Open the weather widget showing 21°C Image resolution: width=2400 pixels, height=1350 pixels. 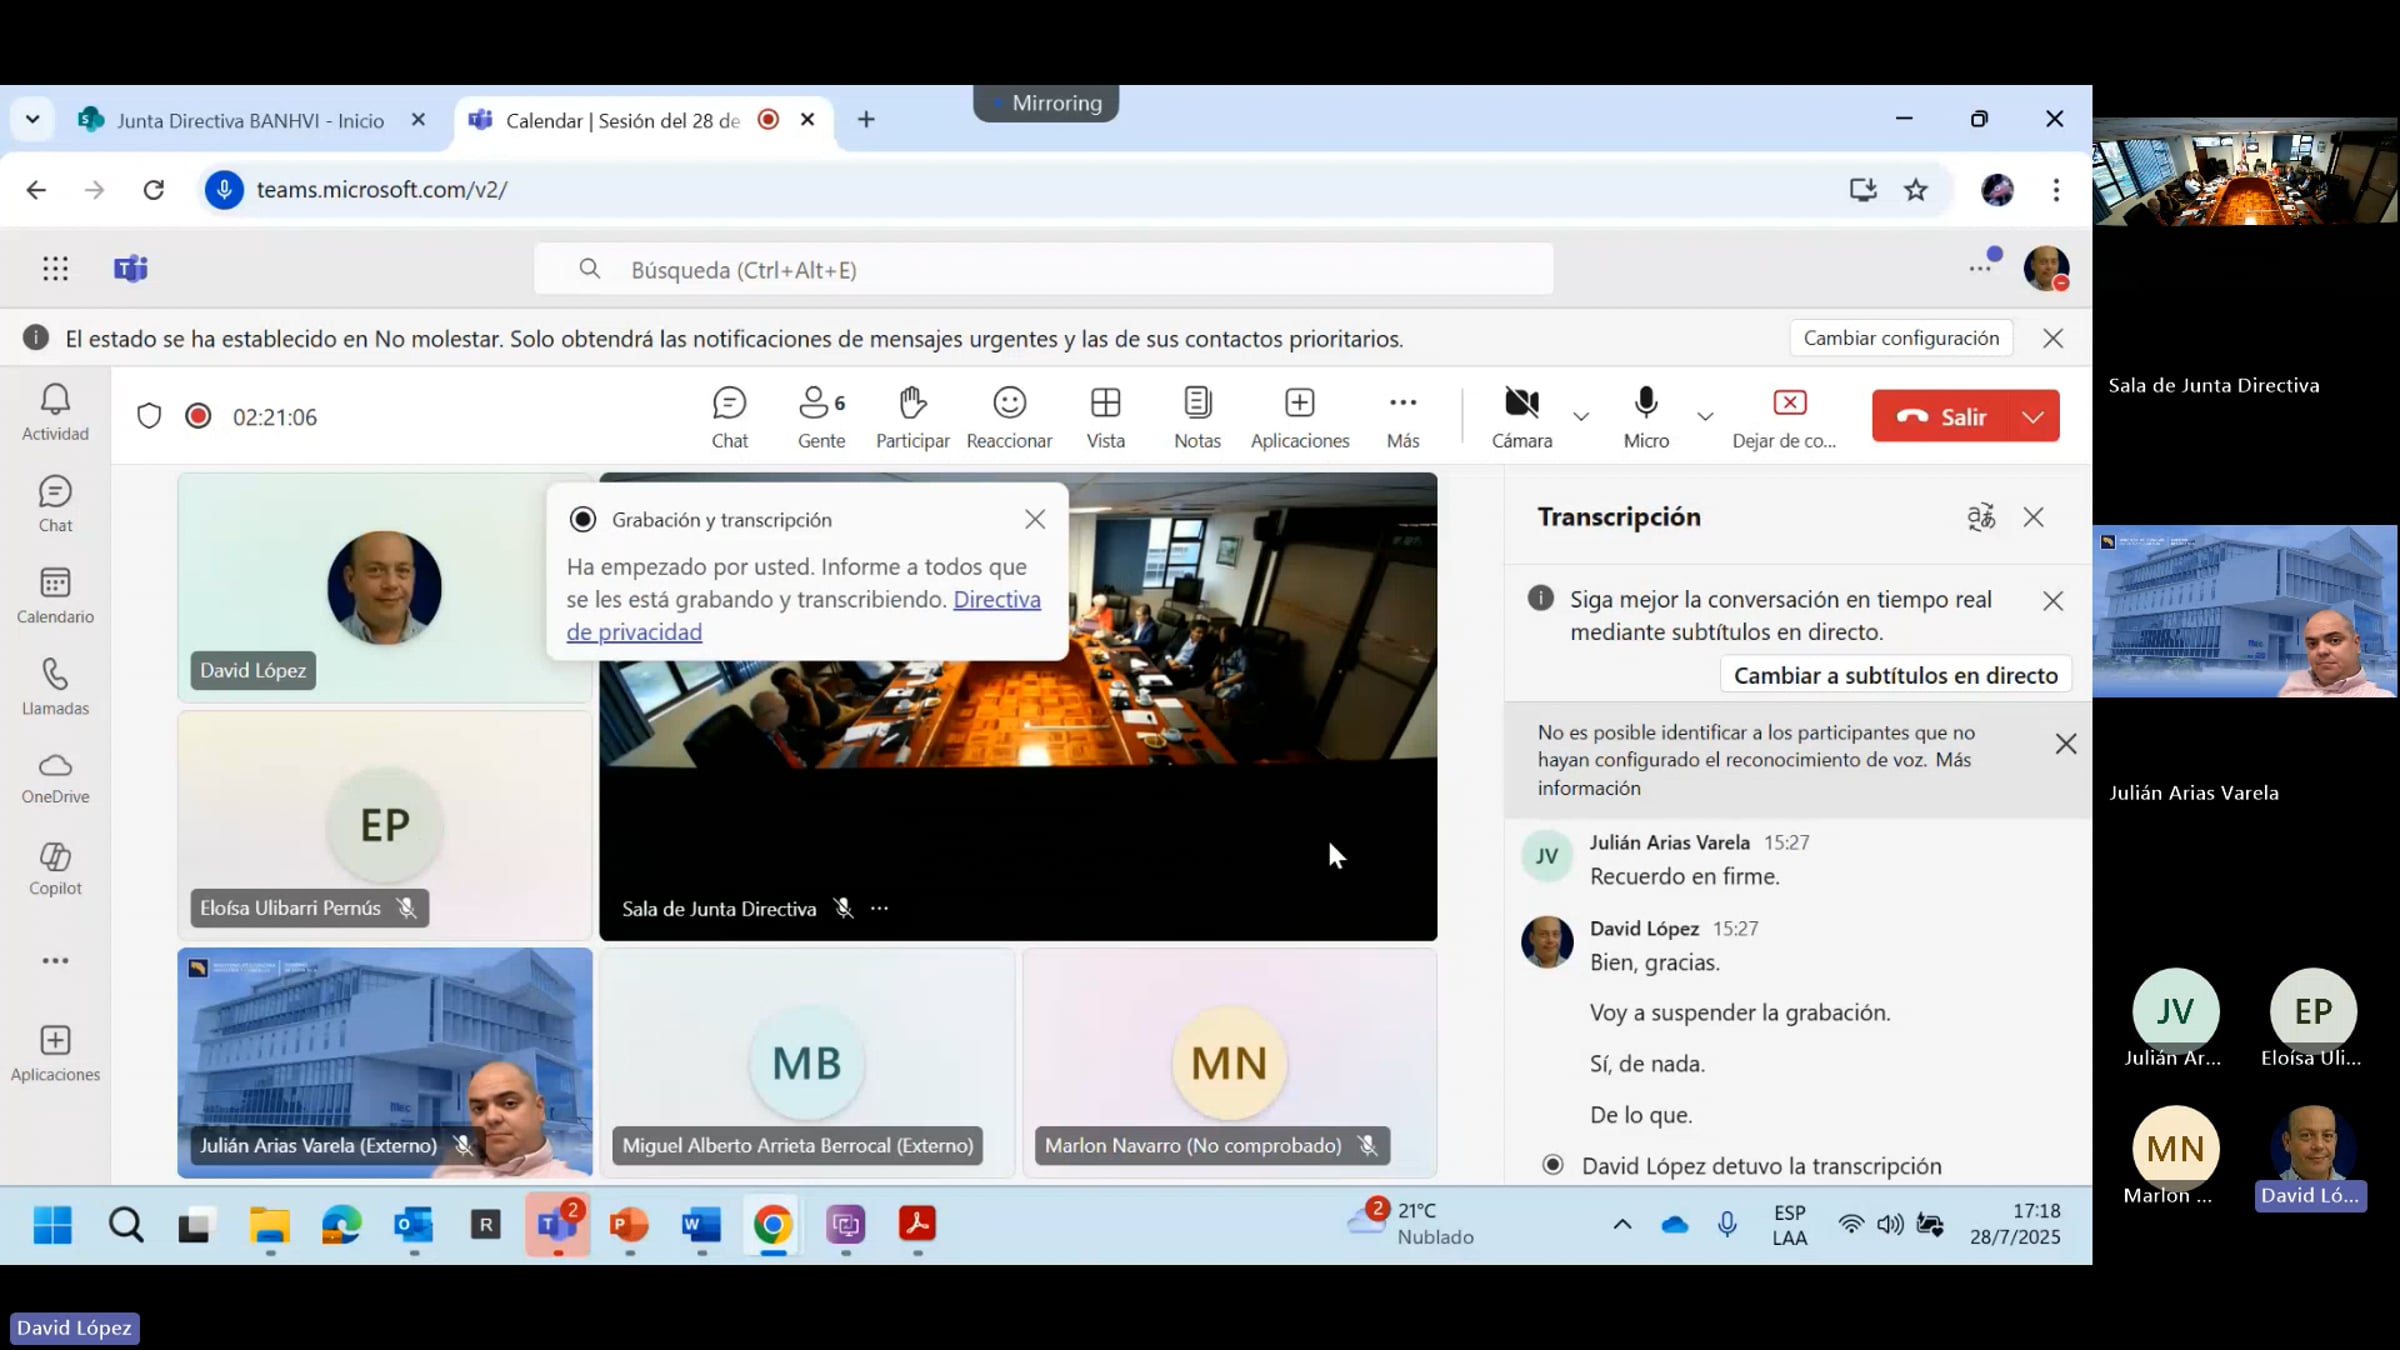(x=1410, y=1223)
